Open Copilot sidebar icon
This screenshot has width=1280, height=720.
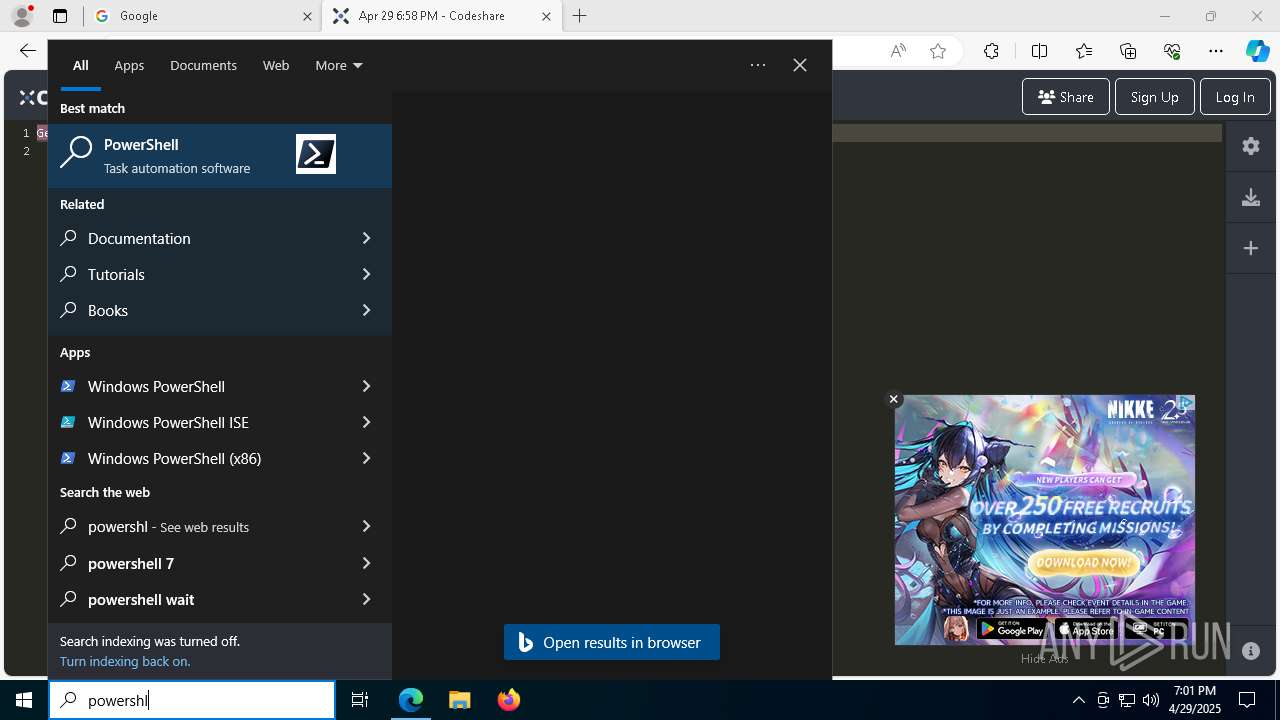[x=1257, y=51]
